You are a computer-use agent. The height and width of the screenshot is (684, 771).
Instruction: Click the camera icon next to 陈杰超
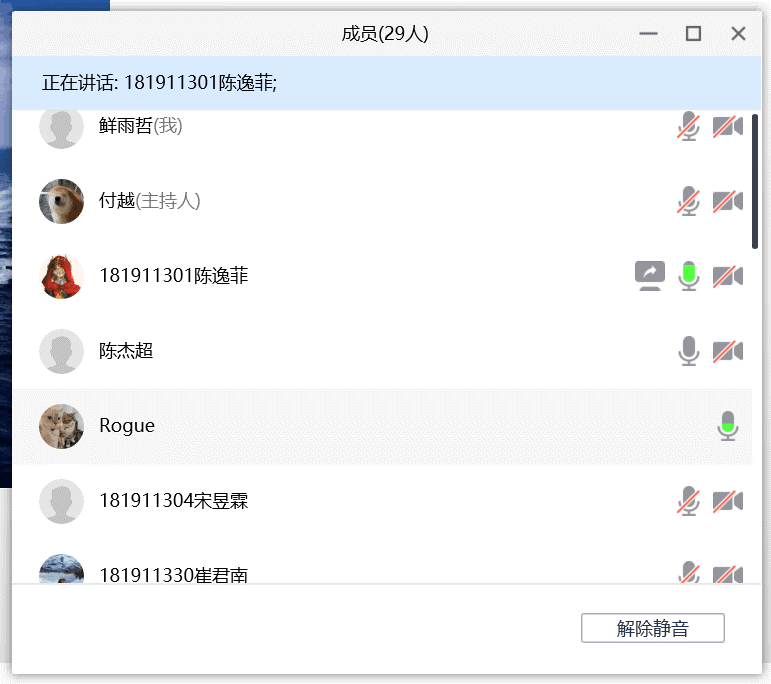tap(727, 351)
